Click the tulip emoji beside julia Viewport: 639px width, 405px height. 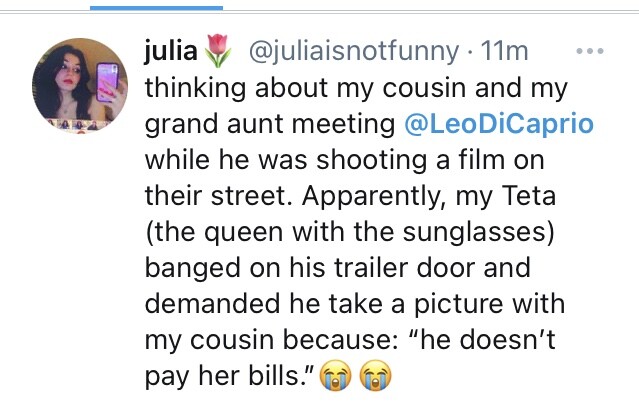point(218,50)
